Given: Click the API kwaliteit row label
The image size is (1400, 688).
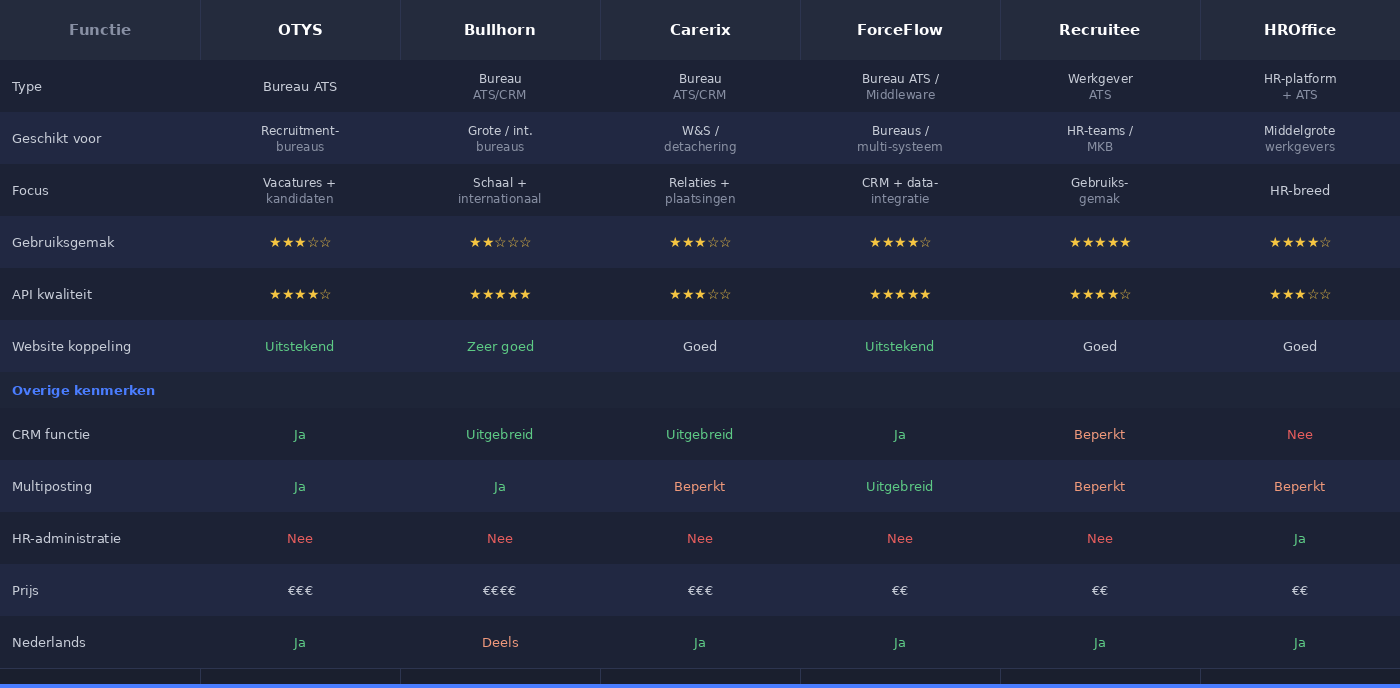Looking at the screenshot, I should click(x=52, y=295).
